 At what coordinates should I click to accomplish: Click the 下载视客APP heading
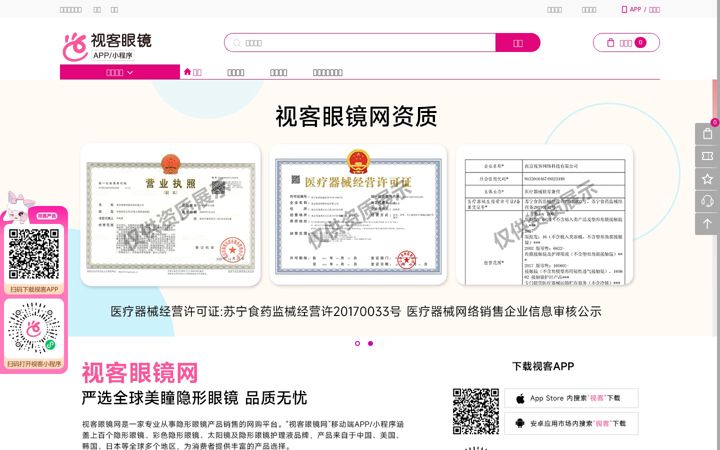pyautogui.click(x=543, y=366)
